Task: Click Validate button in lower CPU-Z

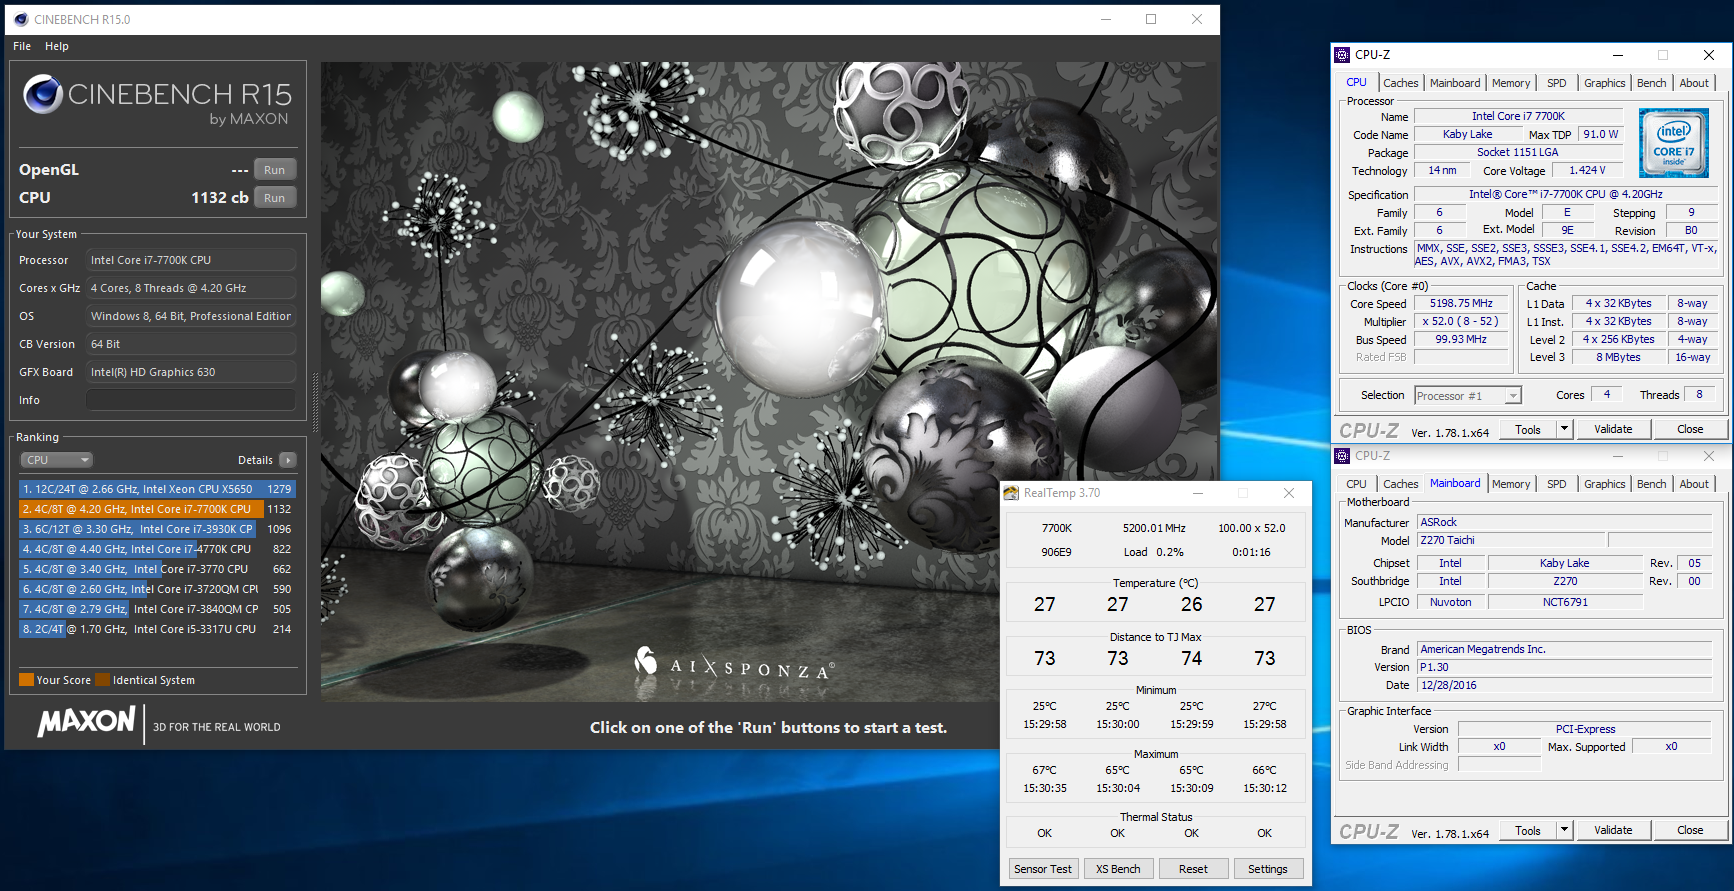Action: pyautogui.click(x=1613, y=830)
